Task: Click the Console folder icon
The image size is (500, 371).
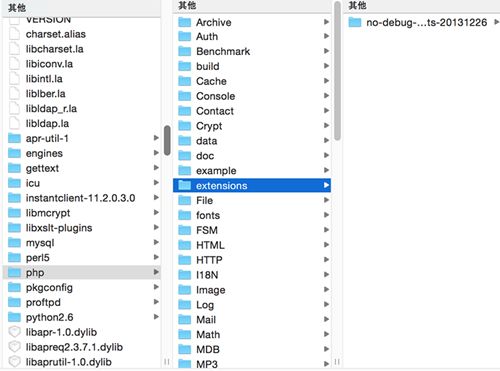Action: click(x=184, y=96)
